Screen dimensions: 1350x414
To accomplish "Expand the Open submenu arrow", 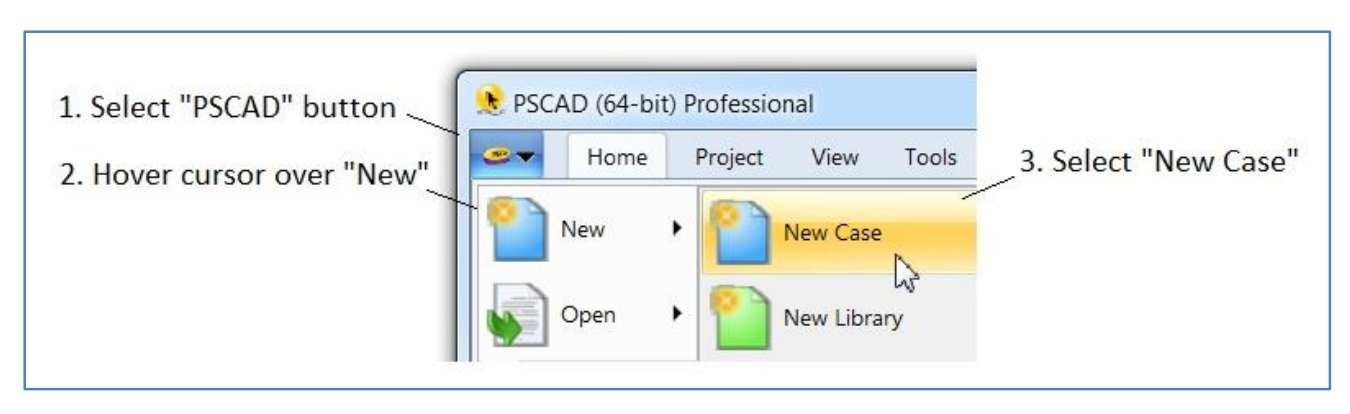I will (x=677, y=315).
